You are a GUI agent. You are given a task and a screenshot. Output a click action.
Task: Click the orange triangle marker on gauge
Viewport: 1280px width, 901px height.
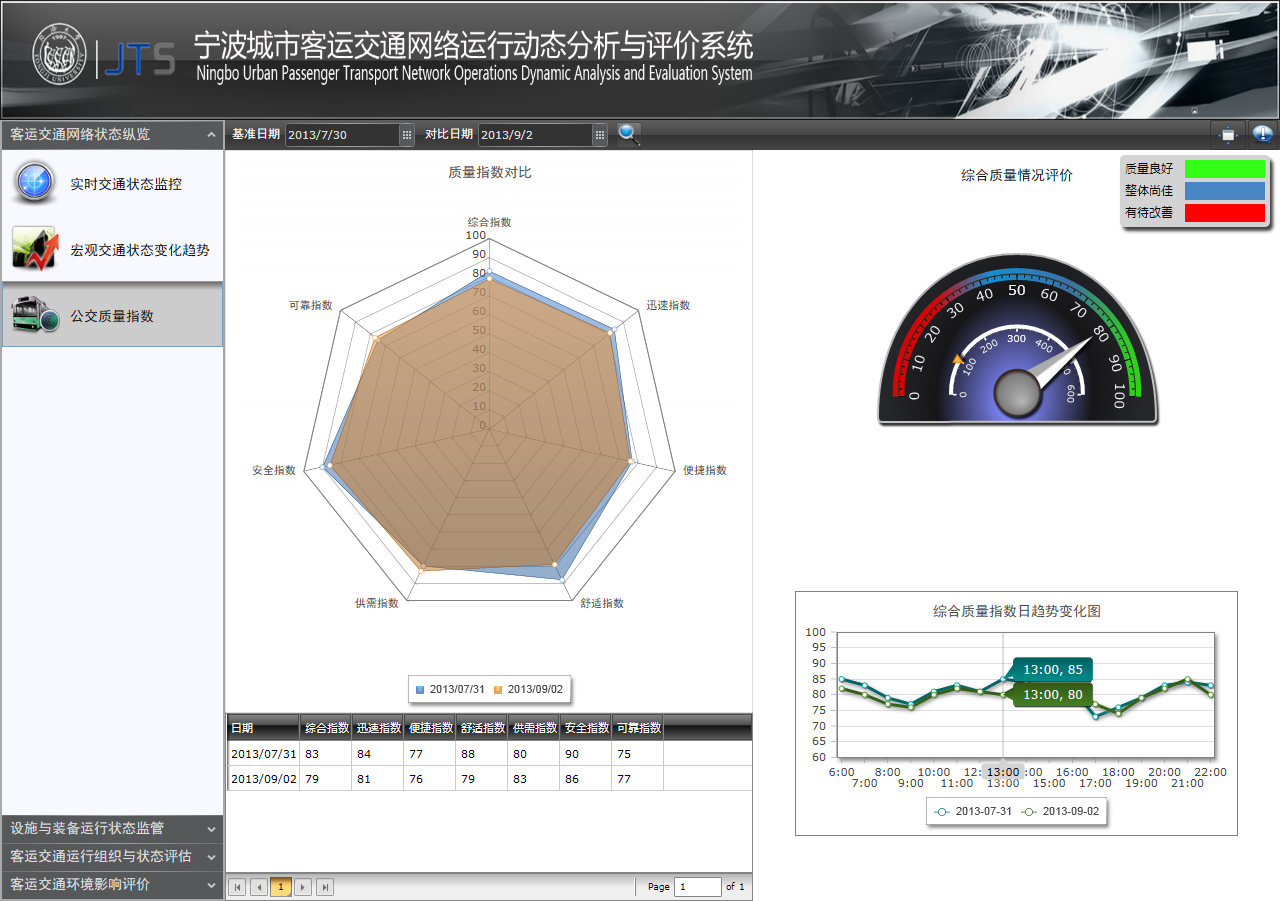[x=958, y=358]
